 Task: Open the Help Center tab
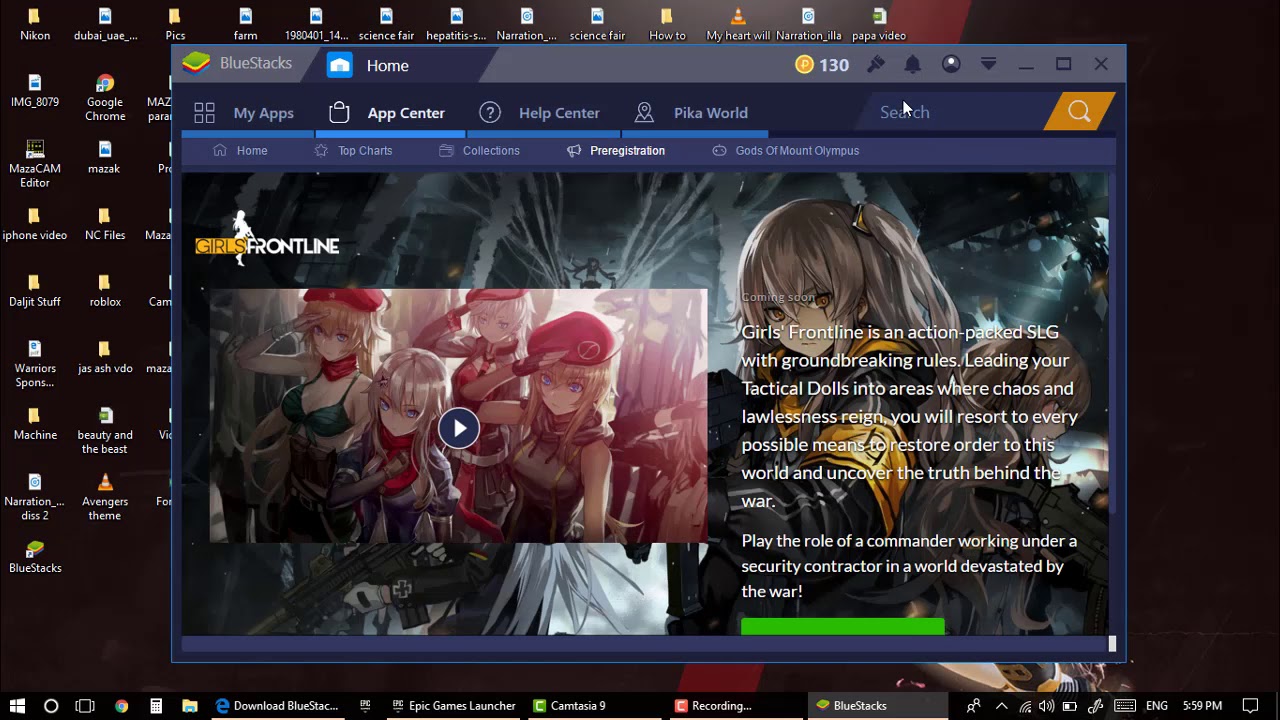(539, 113)
